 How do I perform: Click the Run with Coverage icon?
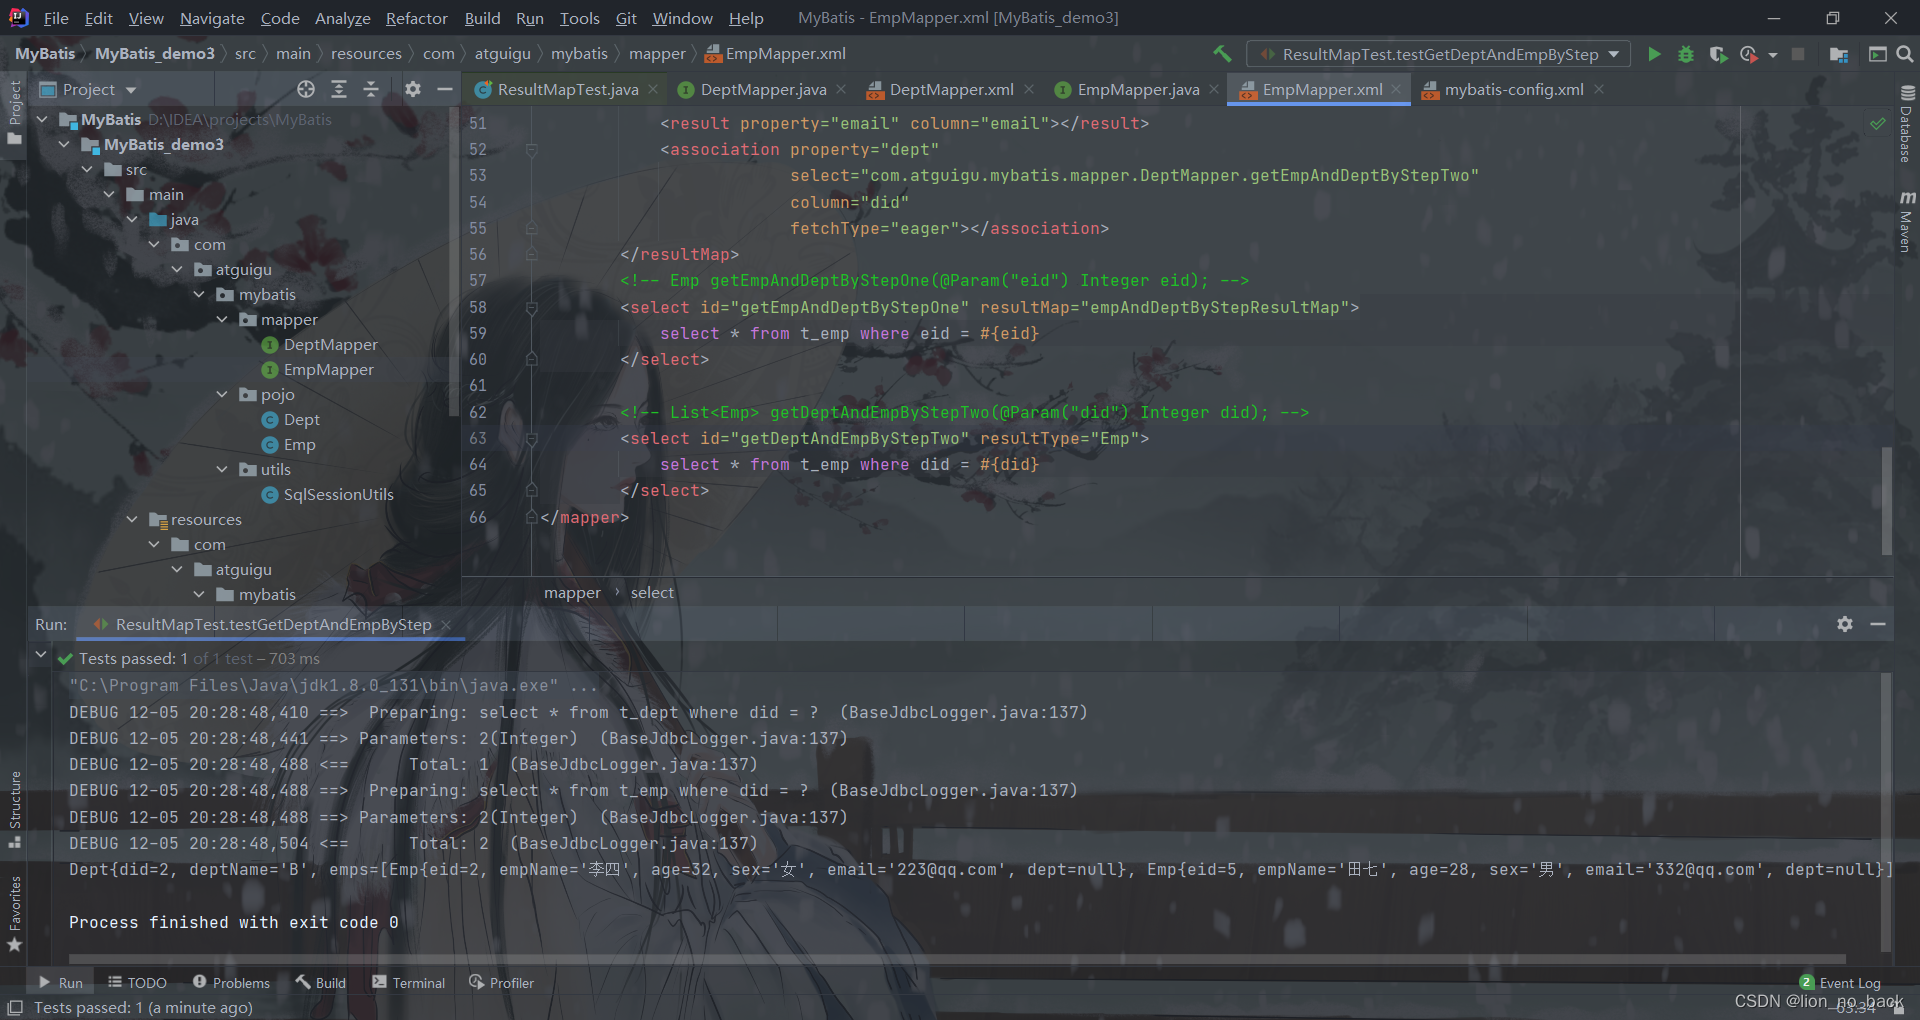[x=1718, y=54]
